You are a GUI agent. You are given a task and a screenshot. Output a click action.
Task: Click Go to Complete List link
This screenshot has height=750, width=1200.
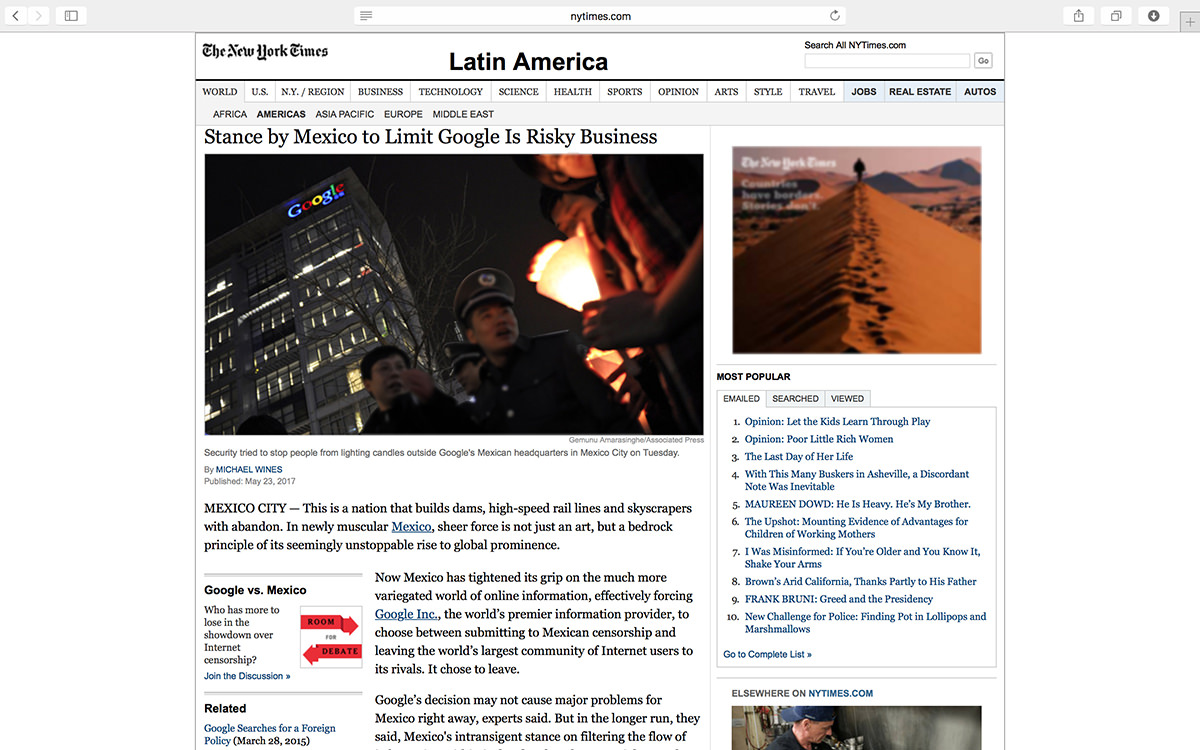[767, 655]
